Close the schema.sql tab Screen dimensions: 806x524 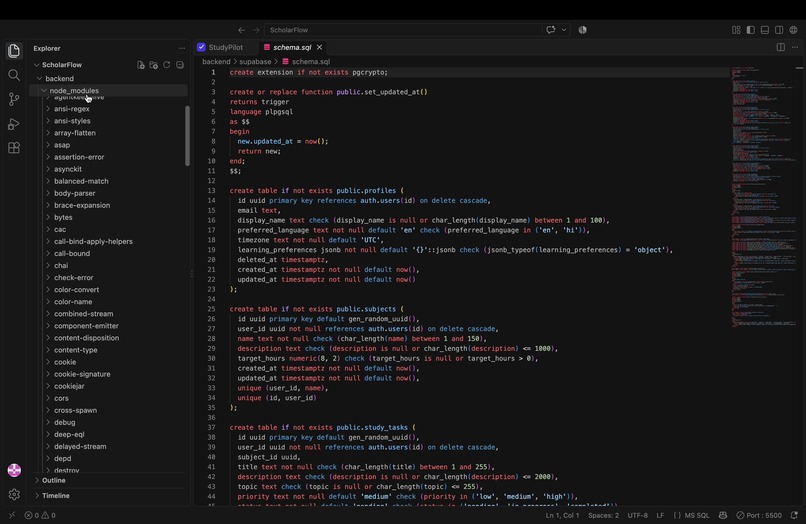pyautogui.click(x=319, y=47)
